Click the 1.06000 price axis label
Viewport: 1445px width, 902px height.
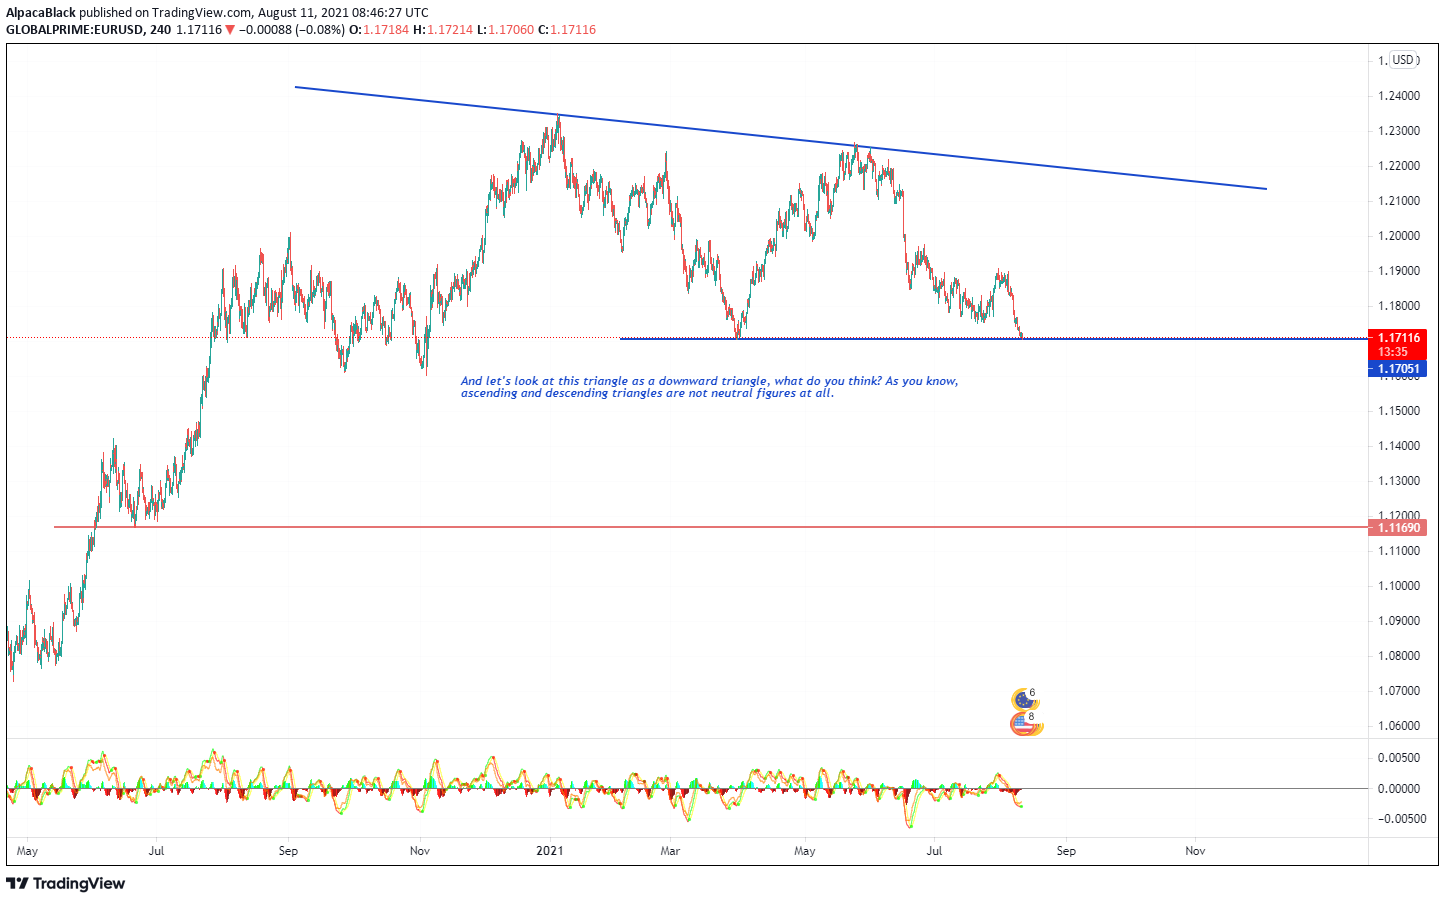(x=1399, y=726)
